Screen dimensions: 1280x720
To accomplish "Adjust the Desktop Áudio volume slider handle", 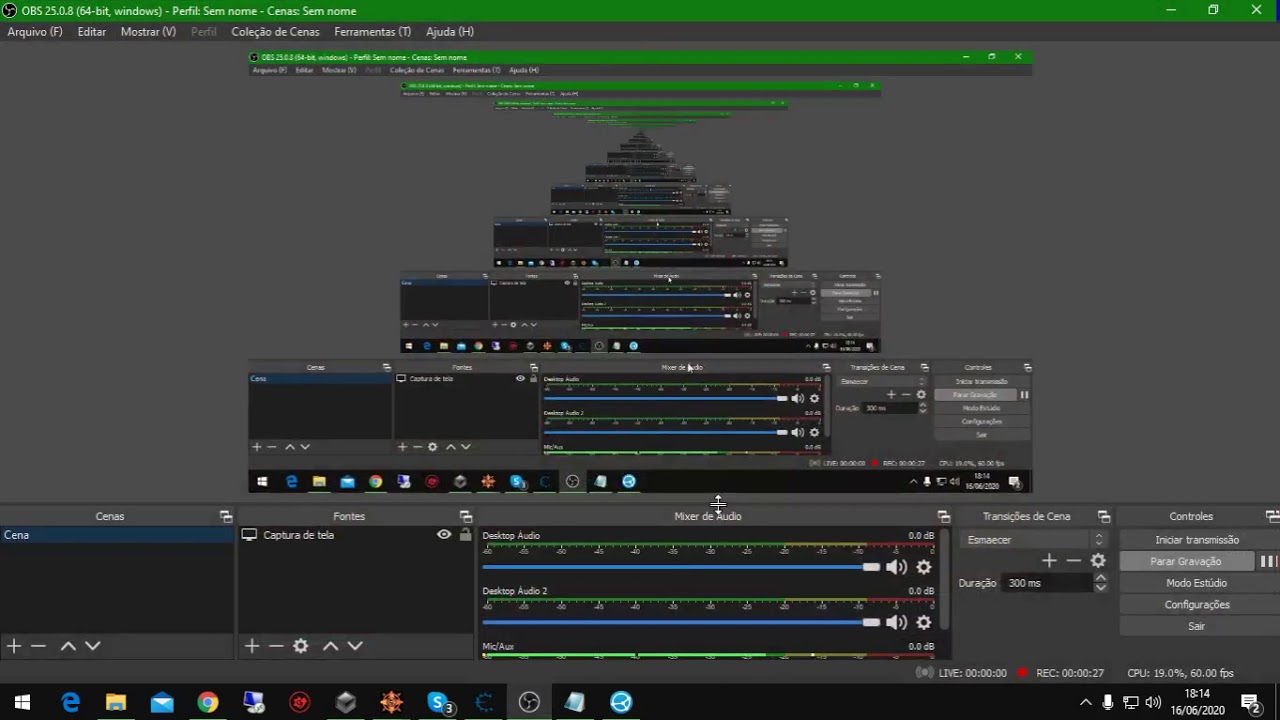I will pyautogui.click(x=871, y=567).
